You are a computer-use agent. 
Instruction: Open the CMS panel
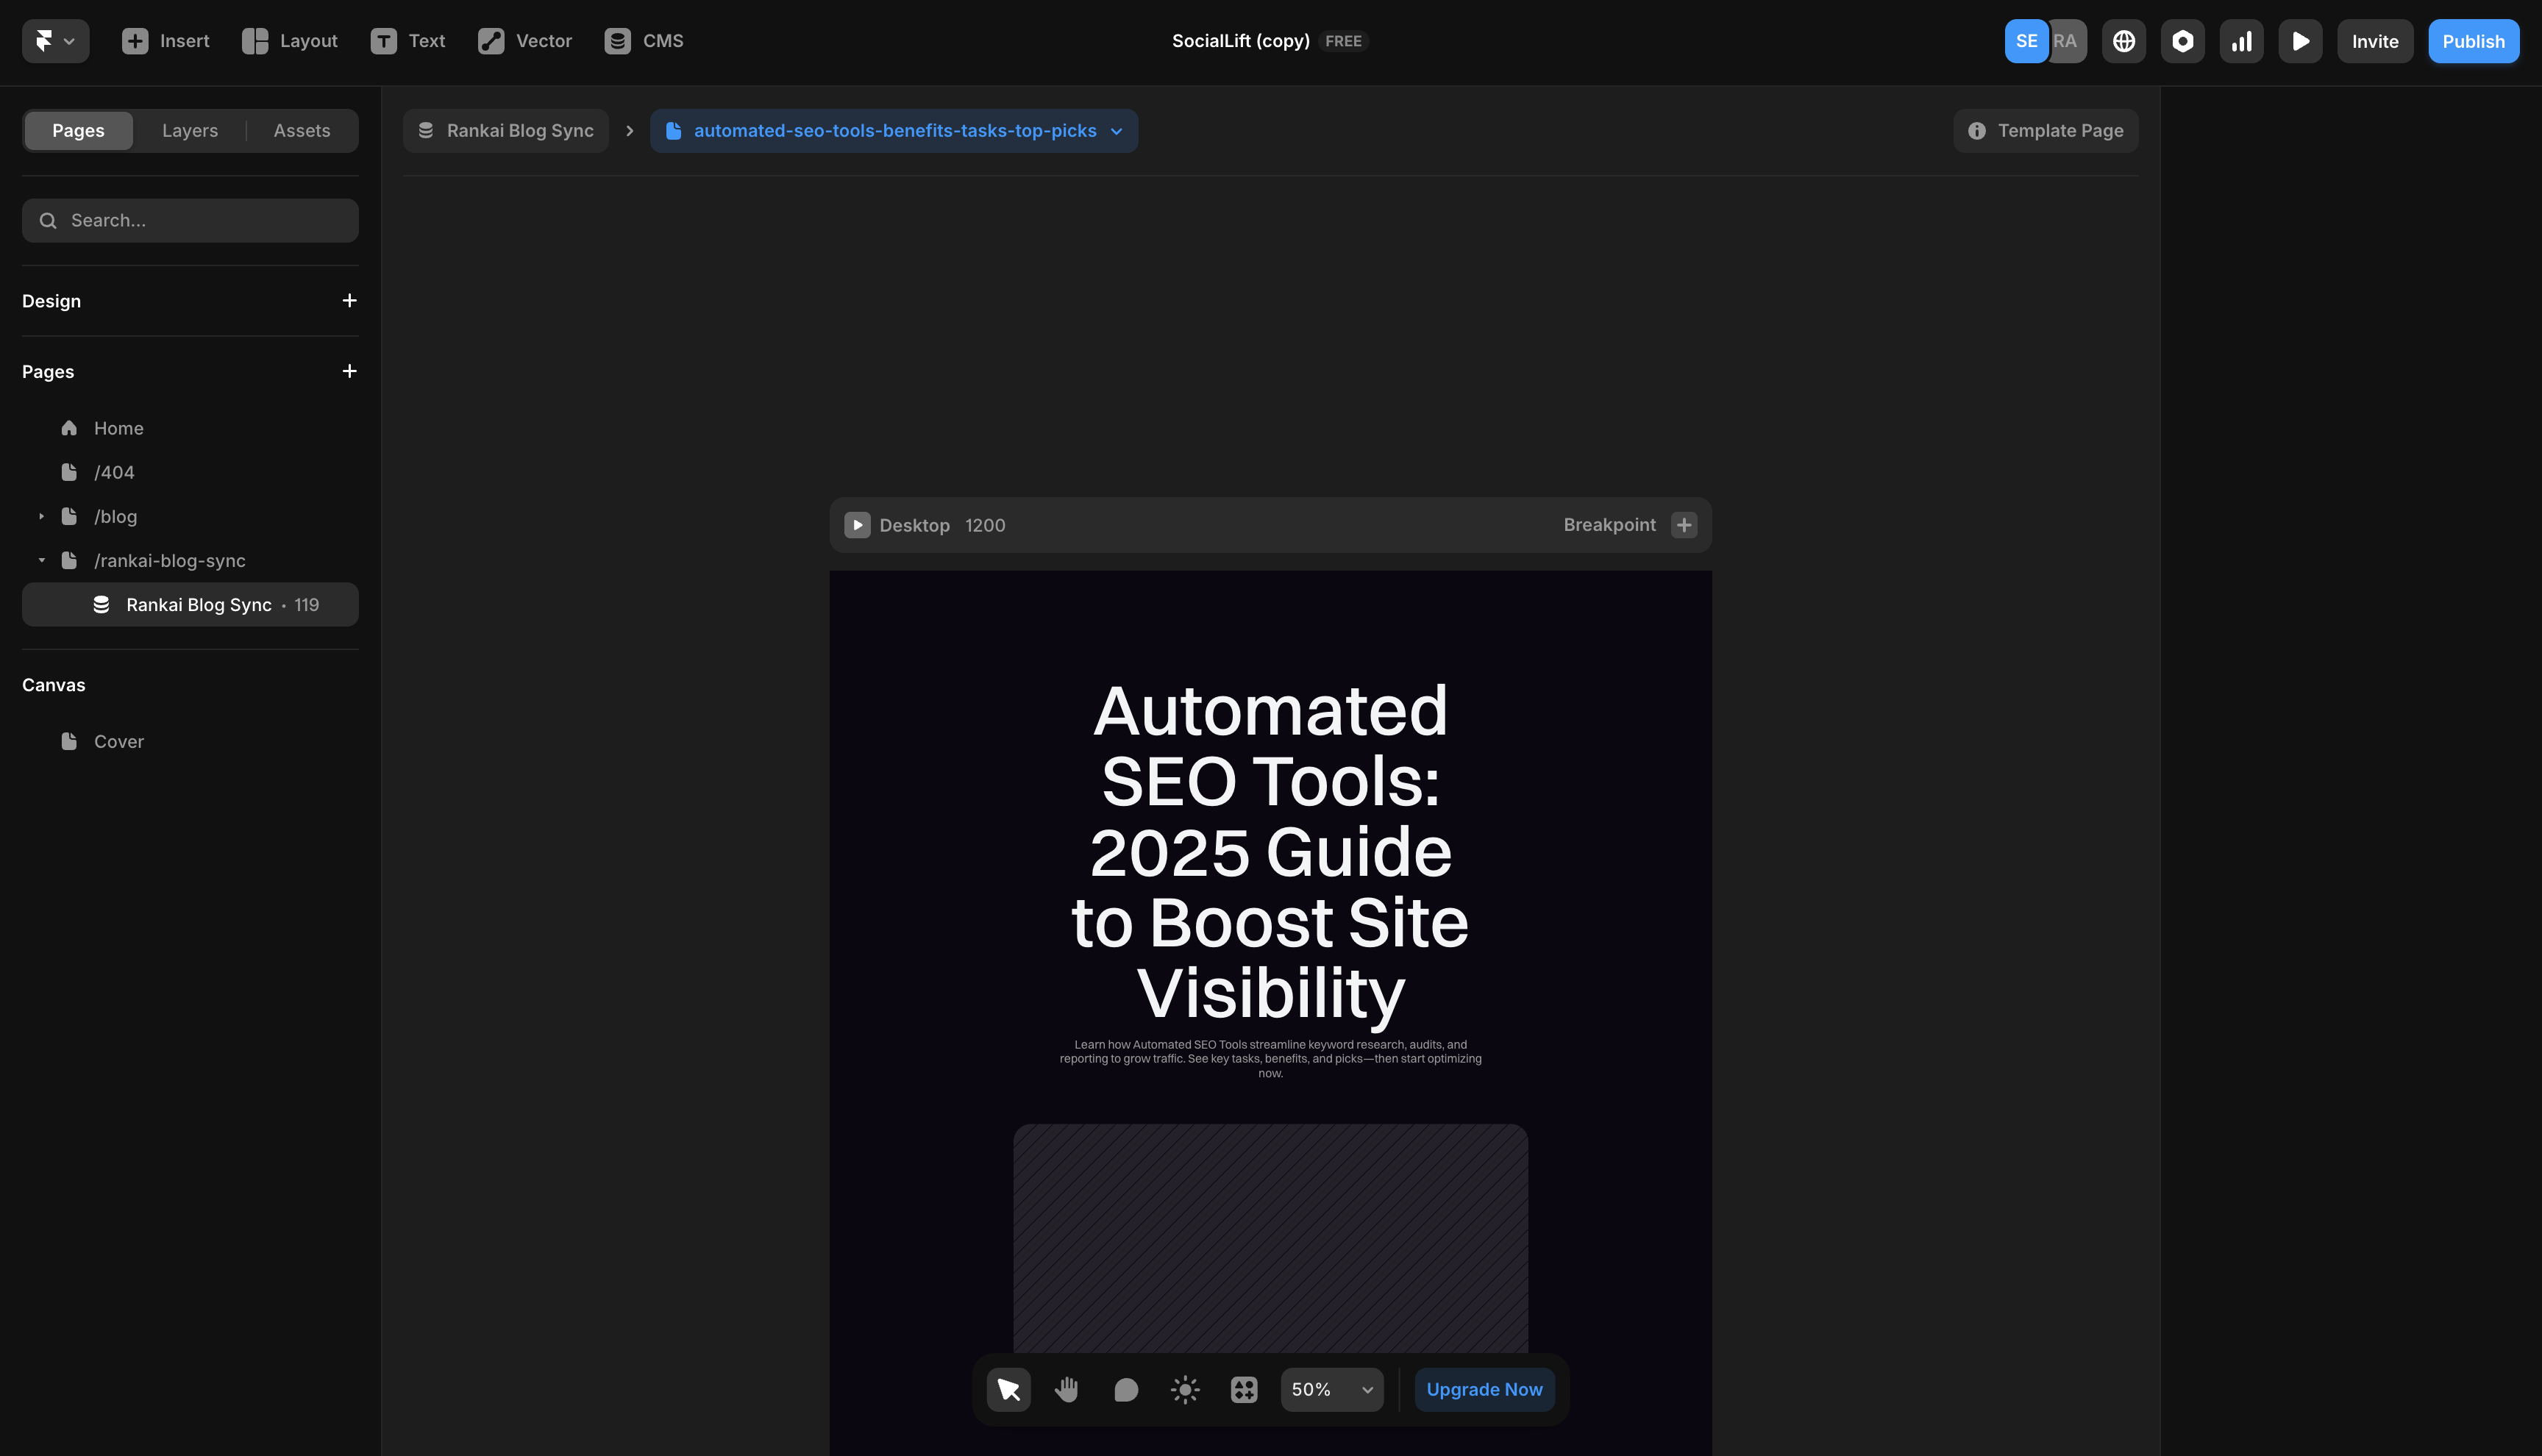click(x=644, y=41)
